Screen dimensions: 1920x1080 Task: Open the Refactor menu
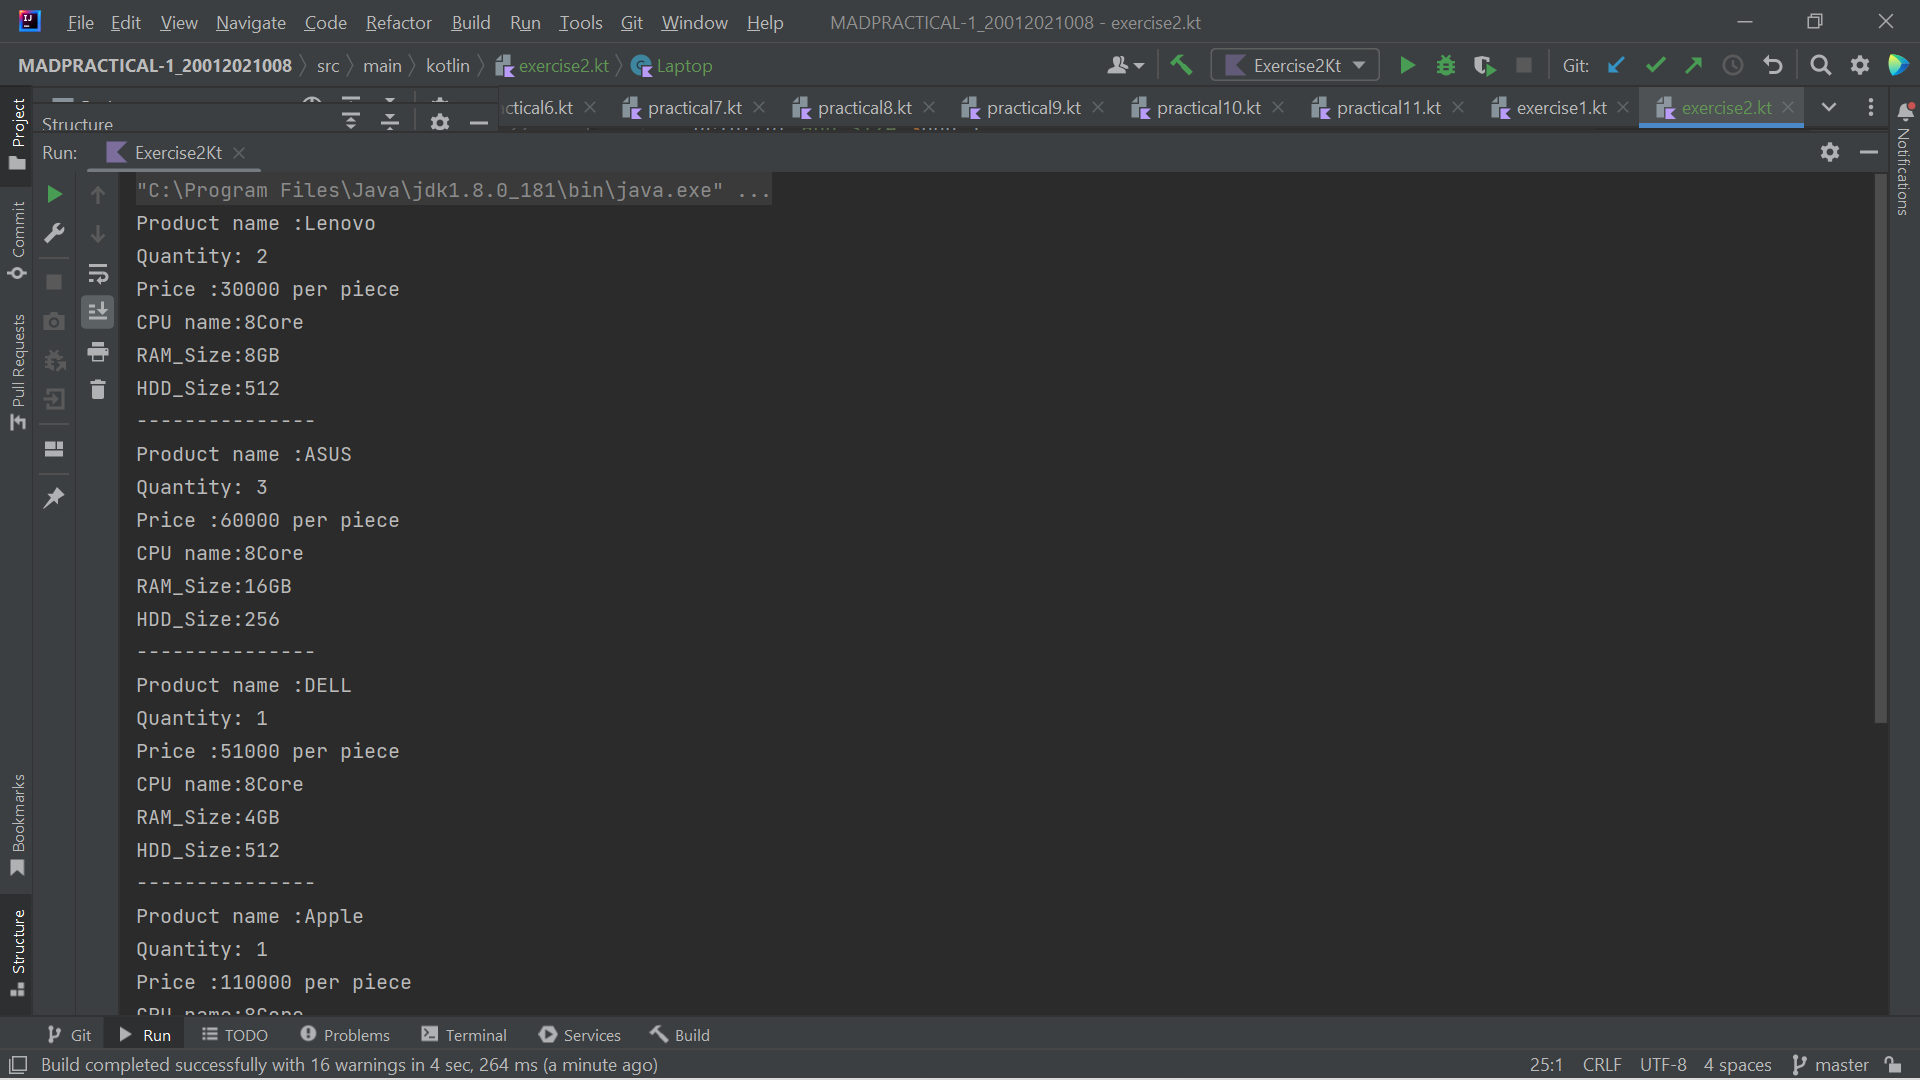pyautogui.click(x=398, y=22)
